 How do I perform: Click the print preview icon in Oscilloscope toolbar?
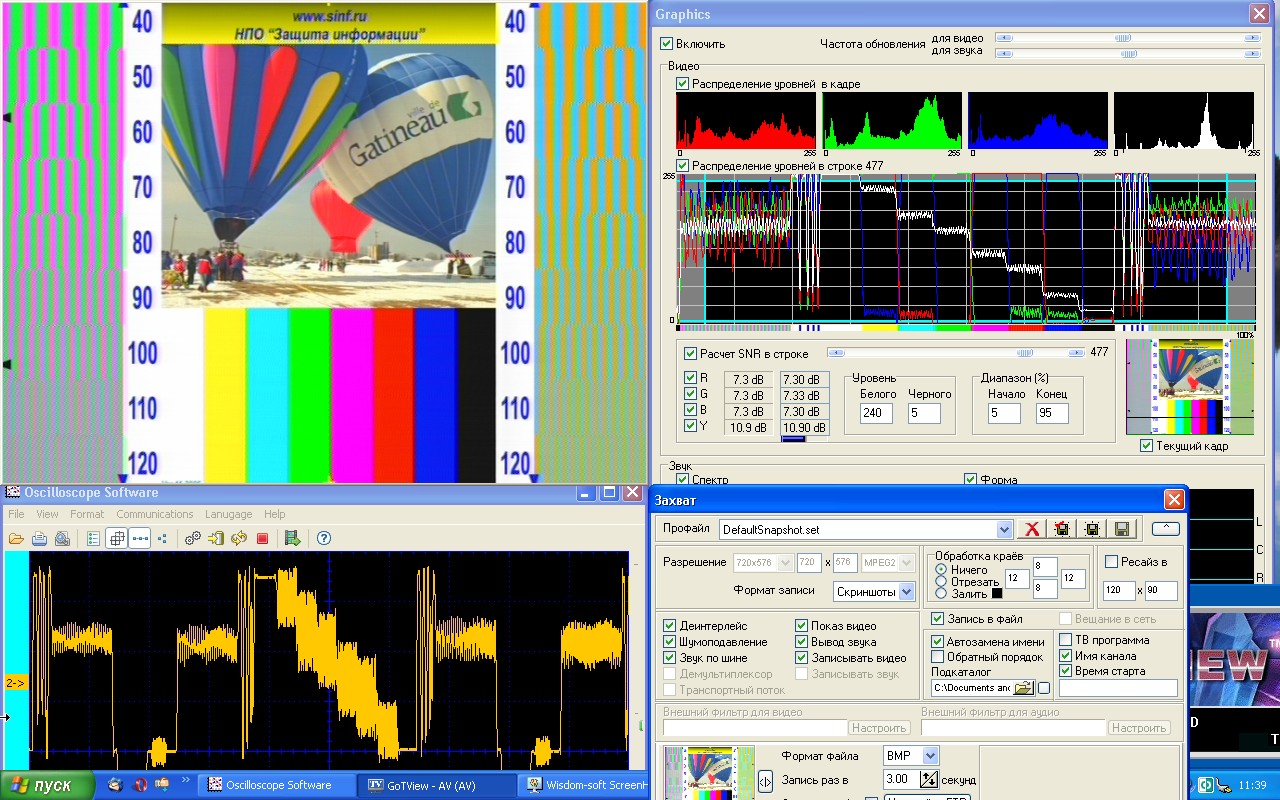pyautogui.click(x=62, y=538)
